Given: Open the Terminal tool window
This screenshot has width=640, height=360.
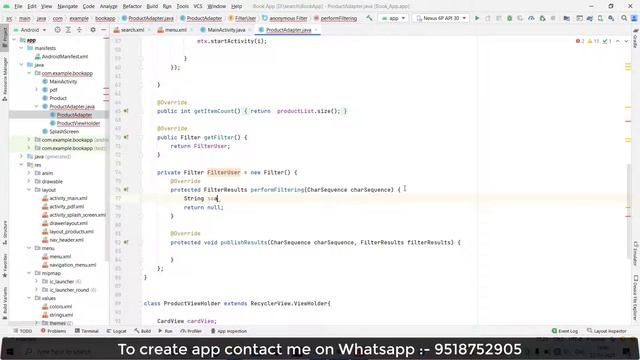Looking at the screenshot, I should click(x=87, y=331).
